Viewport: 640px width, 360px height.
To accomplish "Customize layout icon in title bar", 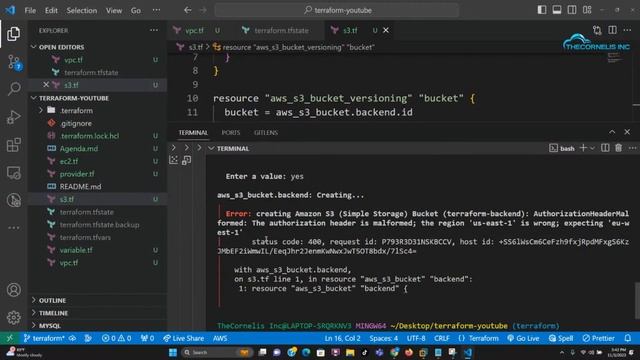I will tap(587, 10).
